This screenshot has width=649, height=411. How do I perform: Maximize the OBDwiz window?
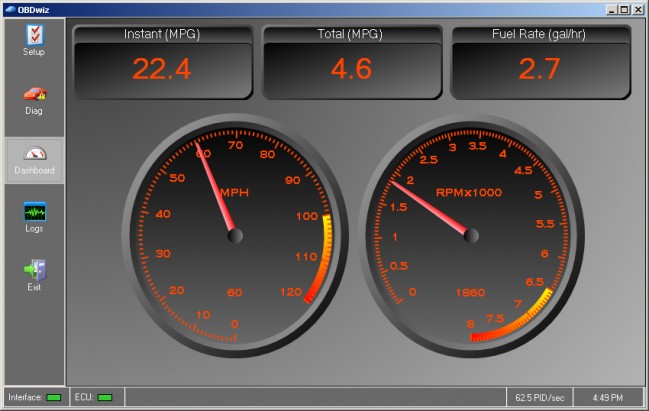[625, 10]
